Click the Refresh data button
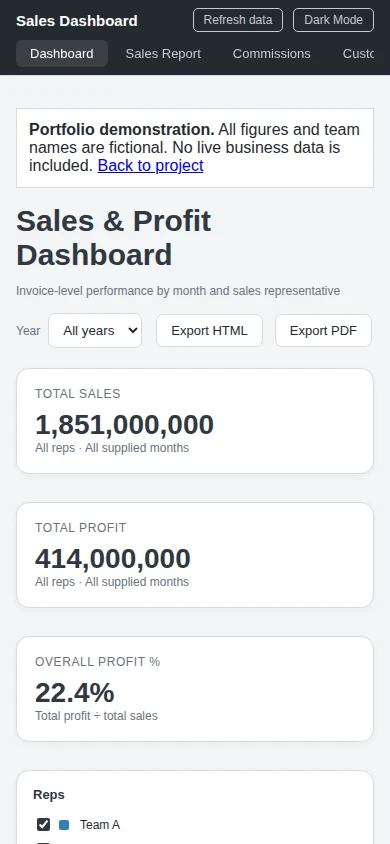 238,20
